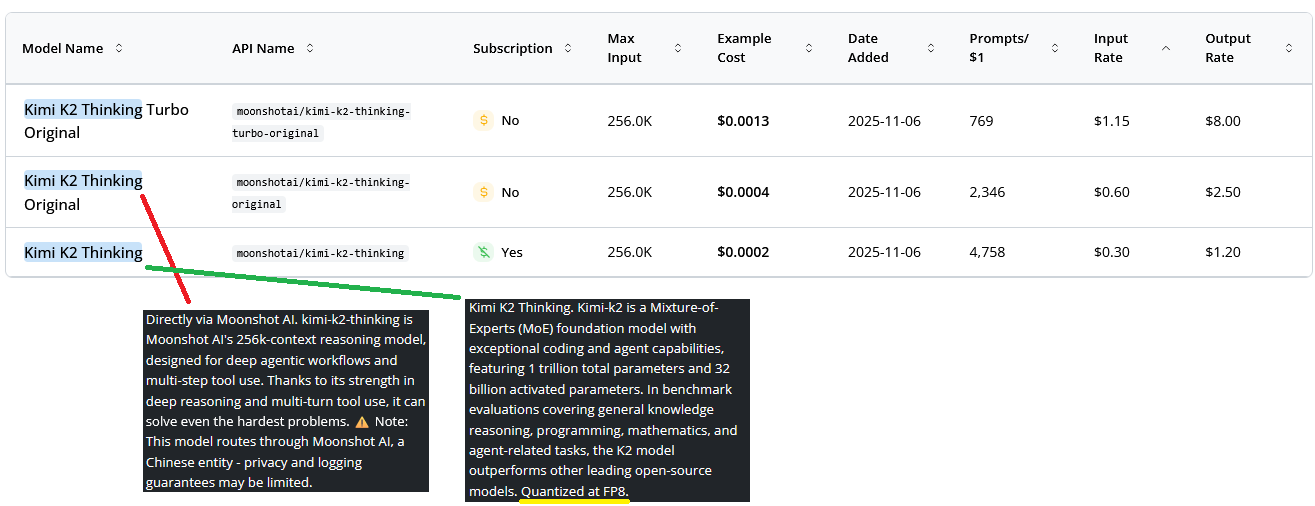Click the Input Rate column header
Image resolution: width=1315 pixels, height=506 pixels.
click(1111, 48)
